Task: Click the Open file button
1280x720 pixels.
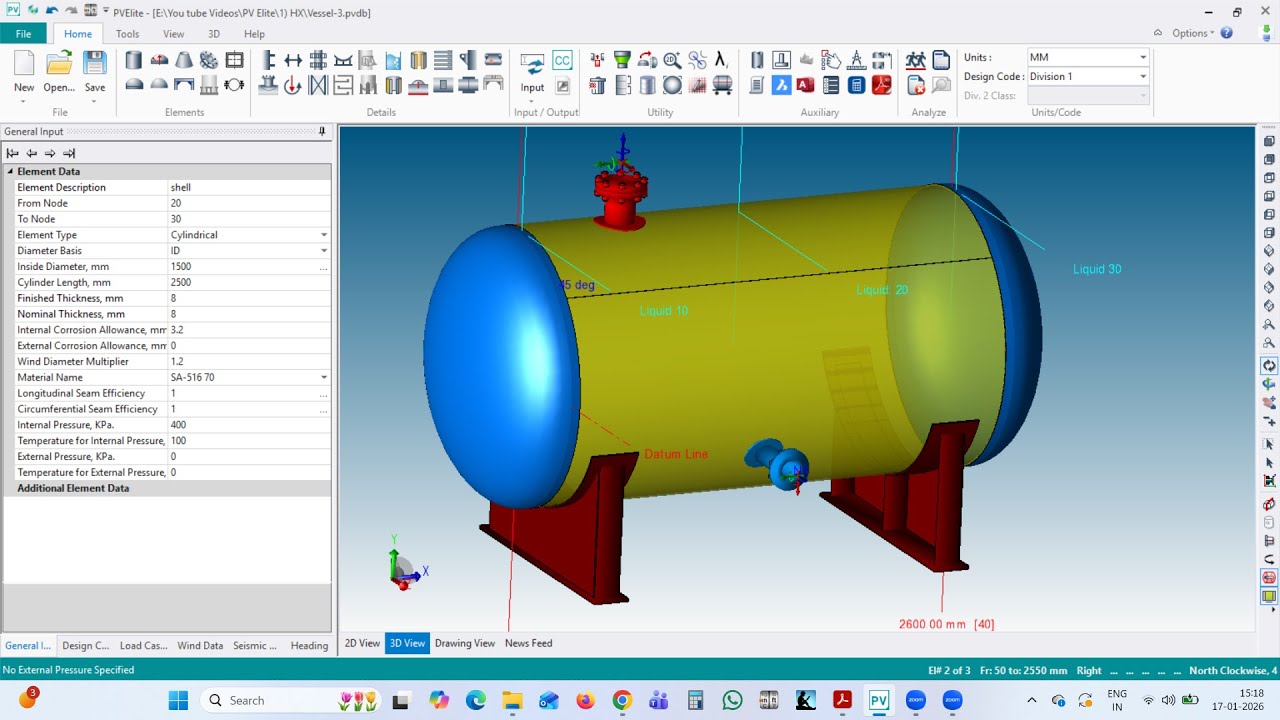Action: (59, 73)
